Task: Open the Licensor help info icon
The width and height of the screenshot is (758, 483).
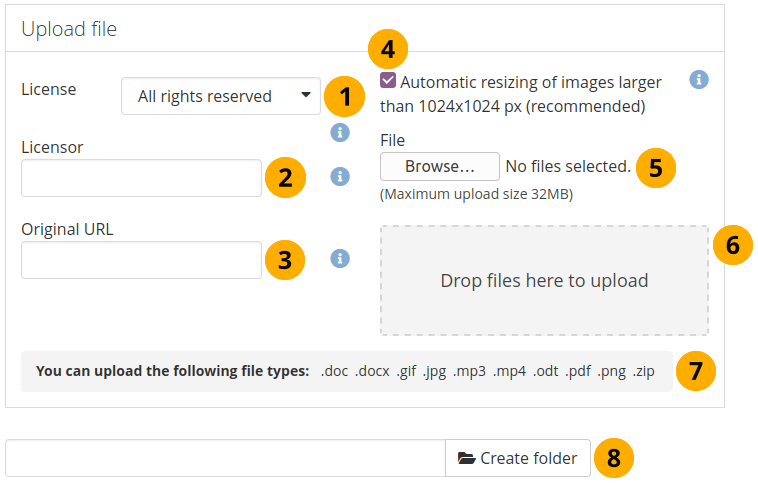Action: [339, 176]
